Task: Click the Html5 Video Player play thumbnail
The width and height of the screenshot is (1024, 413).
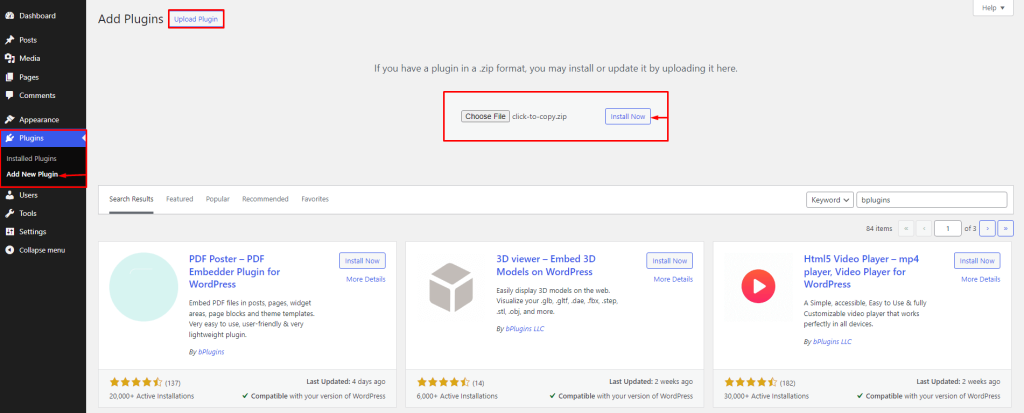Action: coord(758,286)
